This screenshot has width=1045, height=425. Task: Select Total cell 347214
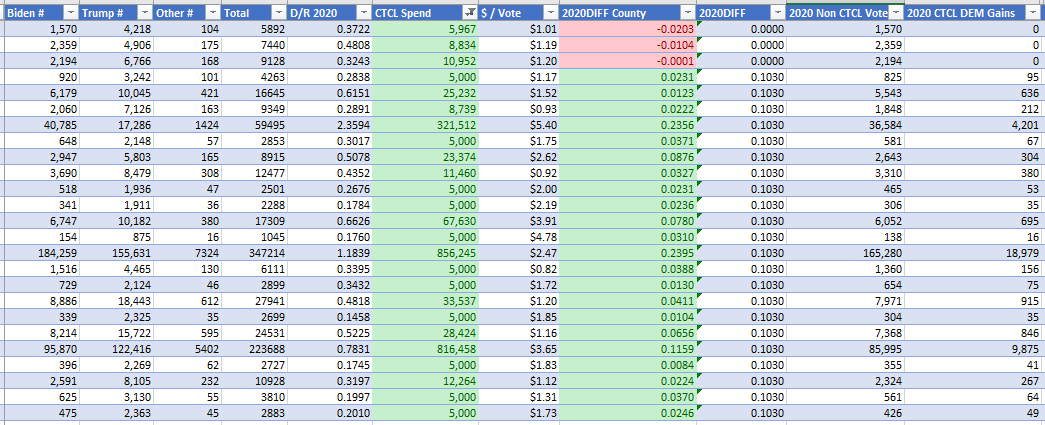[x=254, y=252]
